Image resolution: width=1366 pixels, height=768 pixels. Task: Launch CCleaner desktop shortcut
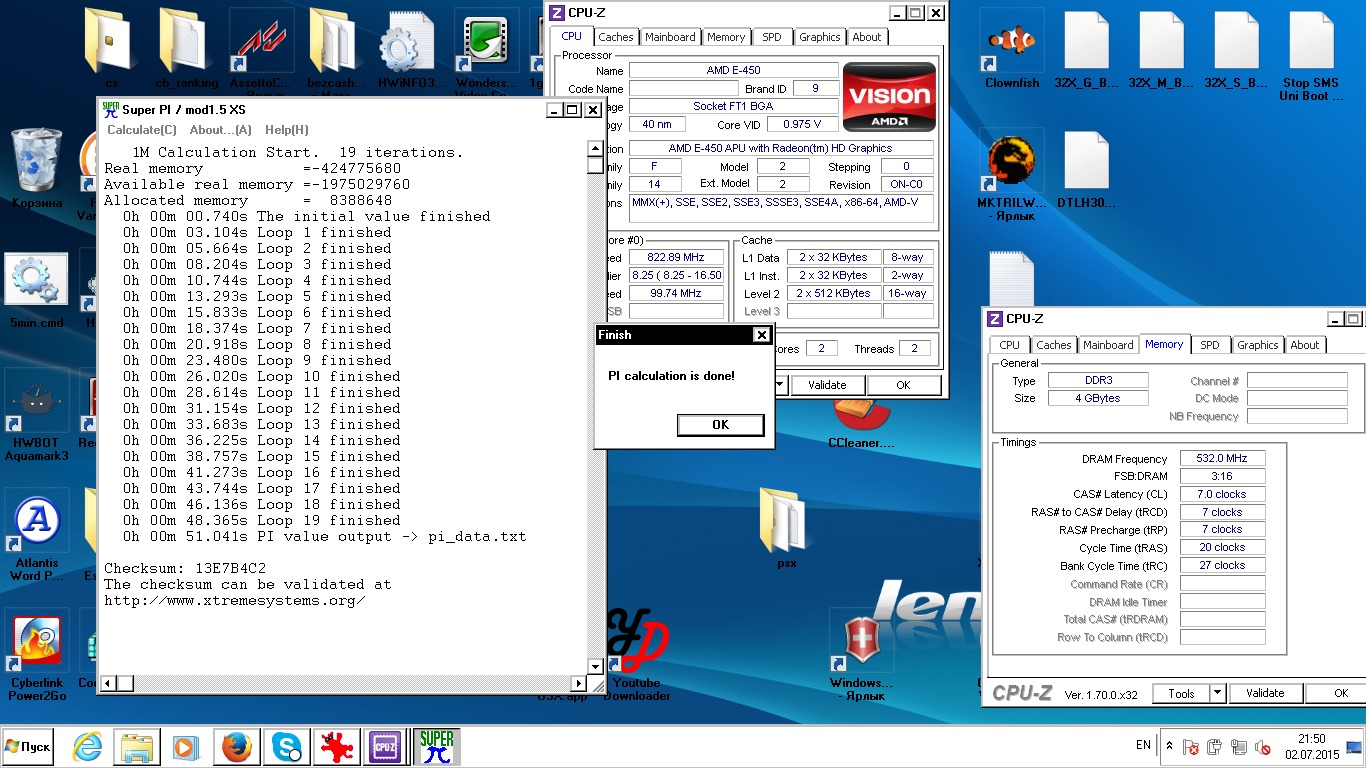[861, 425]
